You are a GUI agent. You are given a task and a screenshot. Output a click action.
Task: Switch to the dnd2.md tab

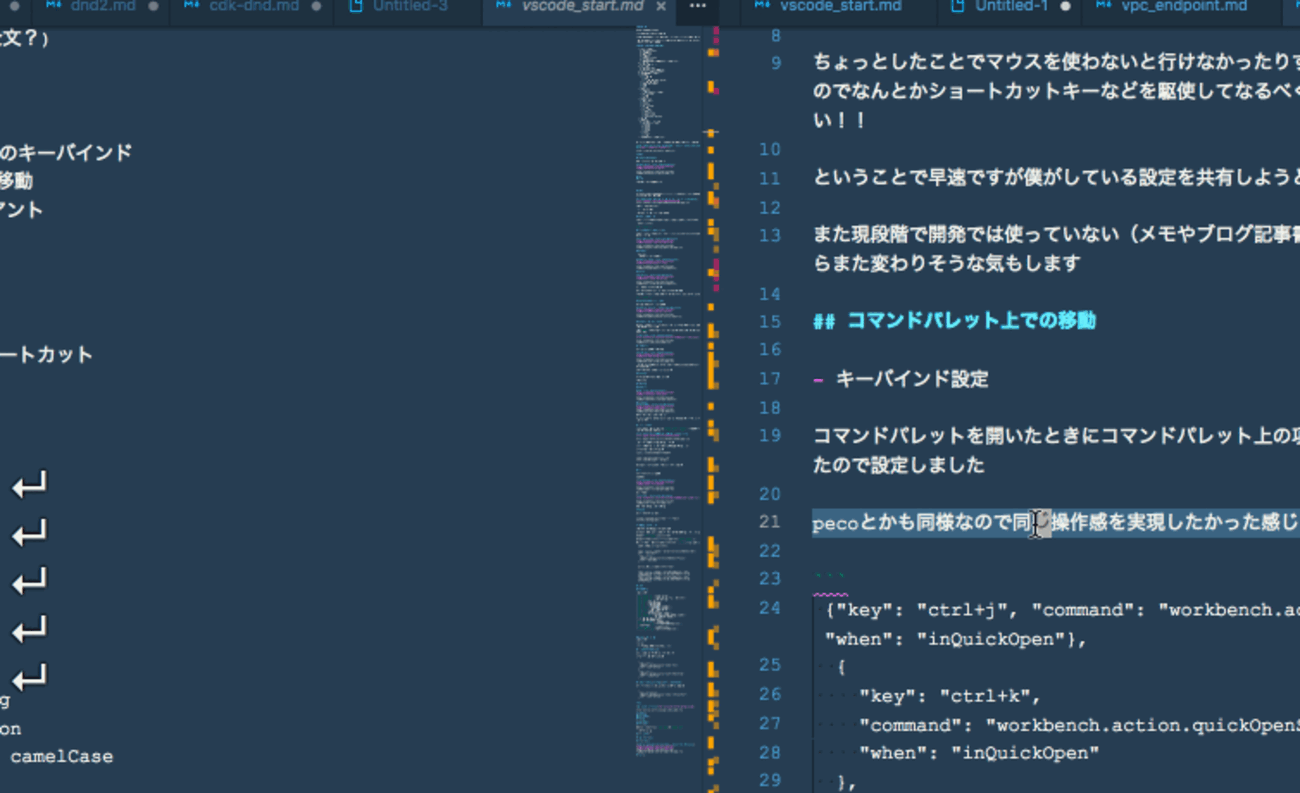coord(103,6)
